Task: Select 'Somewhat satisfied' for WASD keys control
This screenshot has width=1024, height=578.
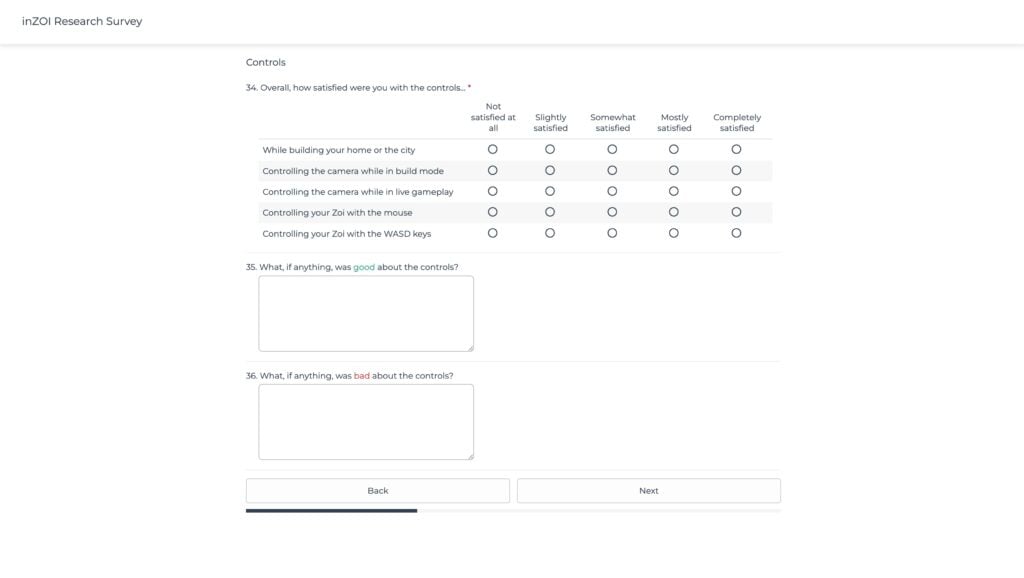Action: [x=612, y=233]
